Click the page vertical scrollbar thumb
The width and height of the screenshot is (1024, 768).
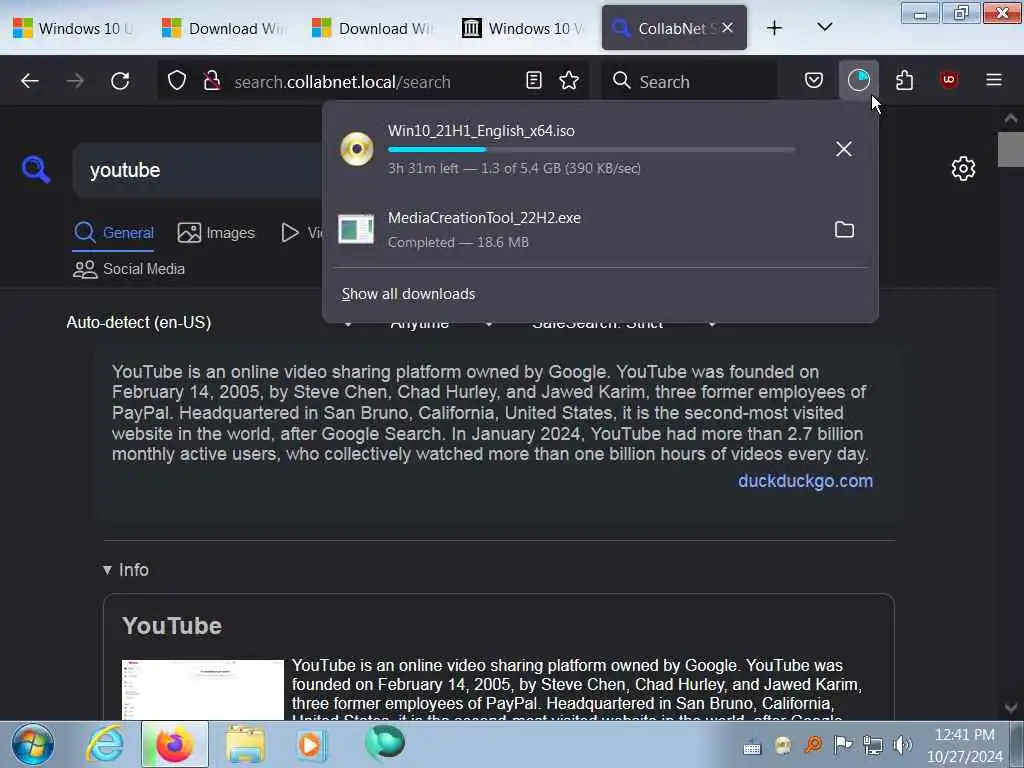tap(1010, 150)
